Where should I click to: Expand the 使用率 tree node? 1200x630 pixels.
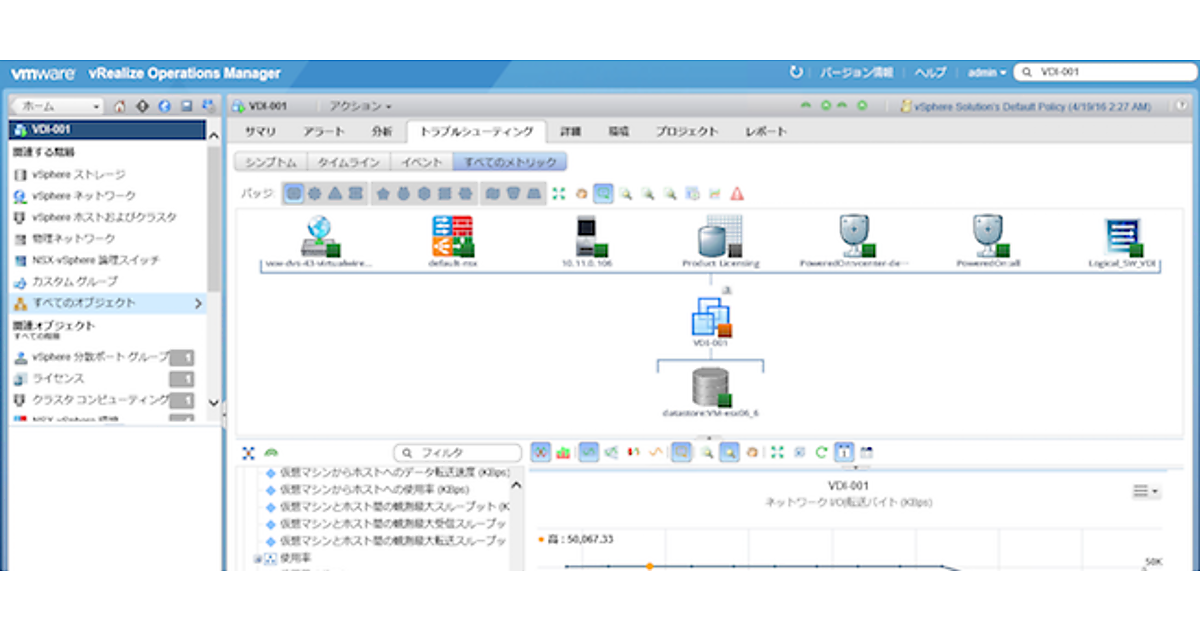(x=258, y=558)
